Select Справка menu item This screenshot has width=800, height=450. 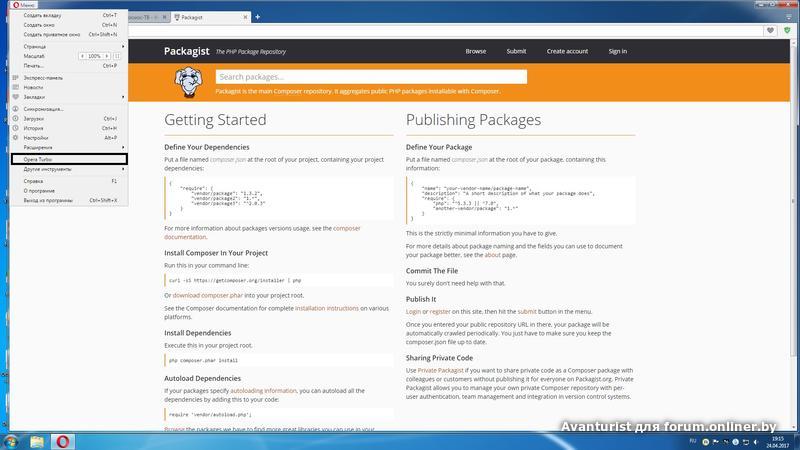(x=69, y=181)
